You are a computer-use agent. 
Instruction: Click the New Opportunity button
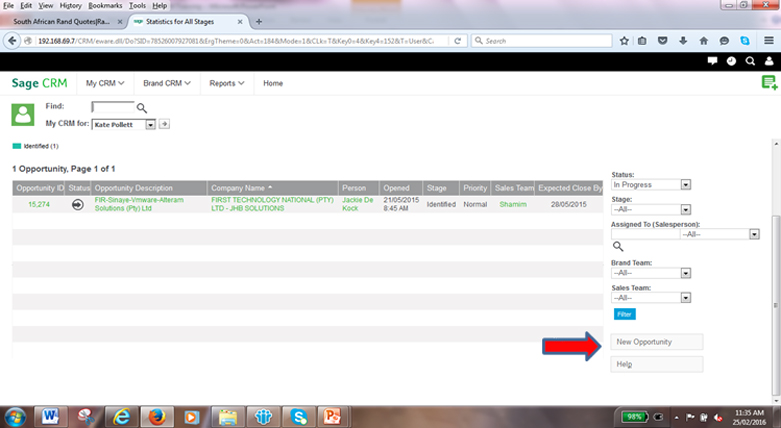click(656, 342)
